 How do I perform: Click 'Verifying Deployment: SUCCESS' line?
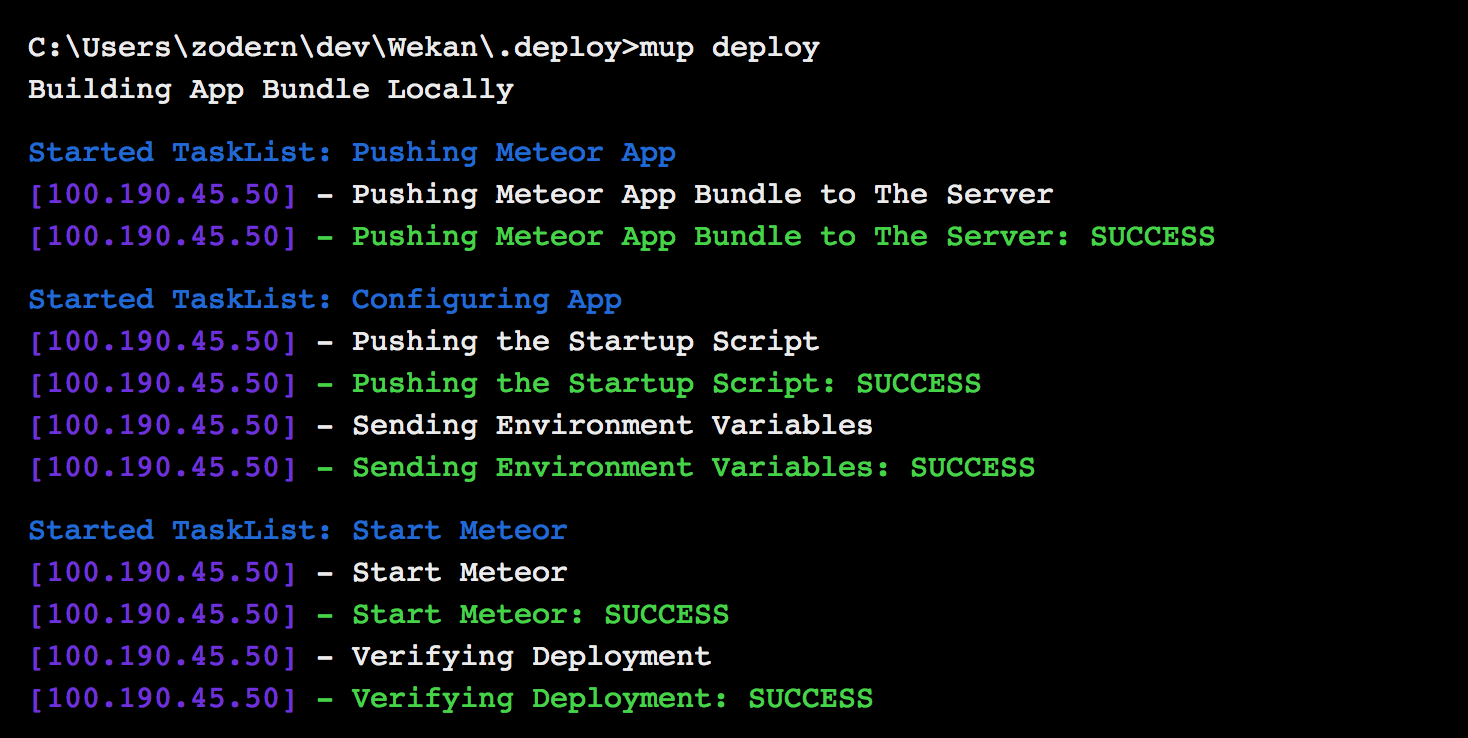(451, 698)
